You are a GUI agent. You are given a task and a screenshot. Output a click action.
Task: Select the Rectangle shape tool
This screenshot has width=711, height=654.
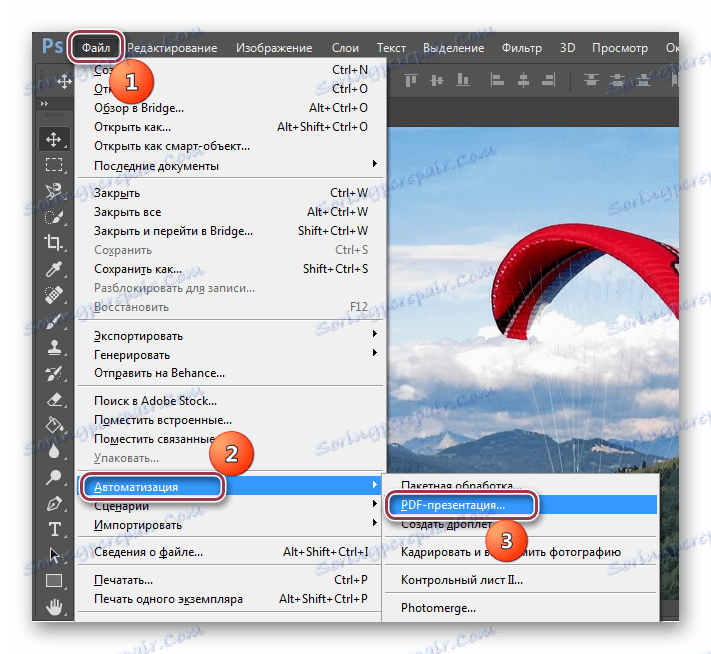[x=54, y=581]
